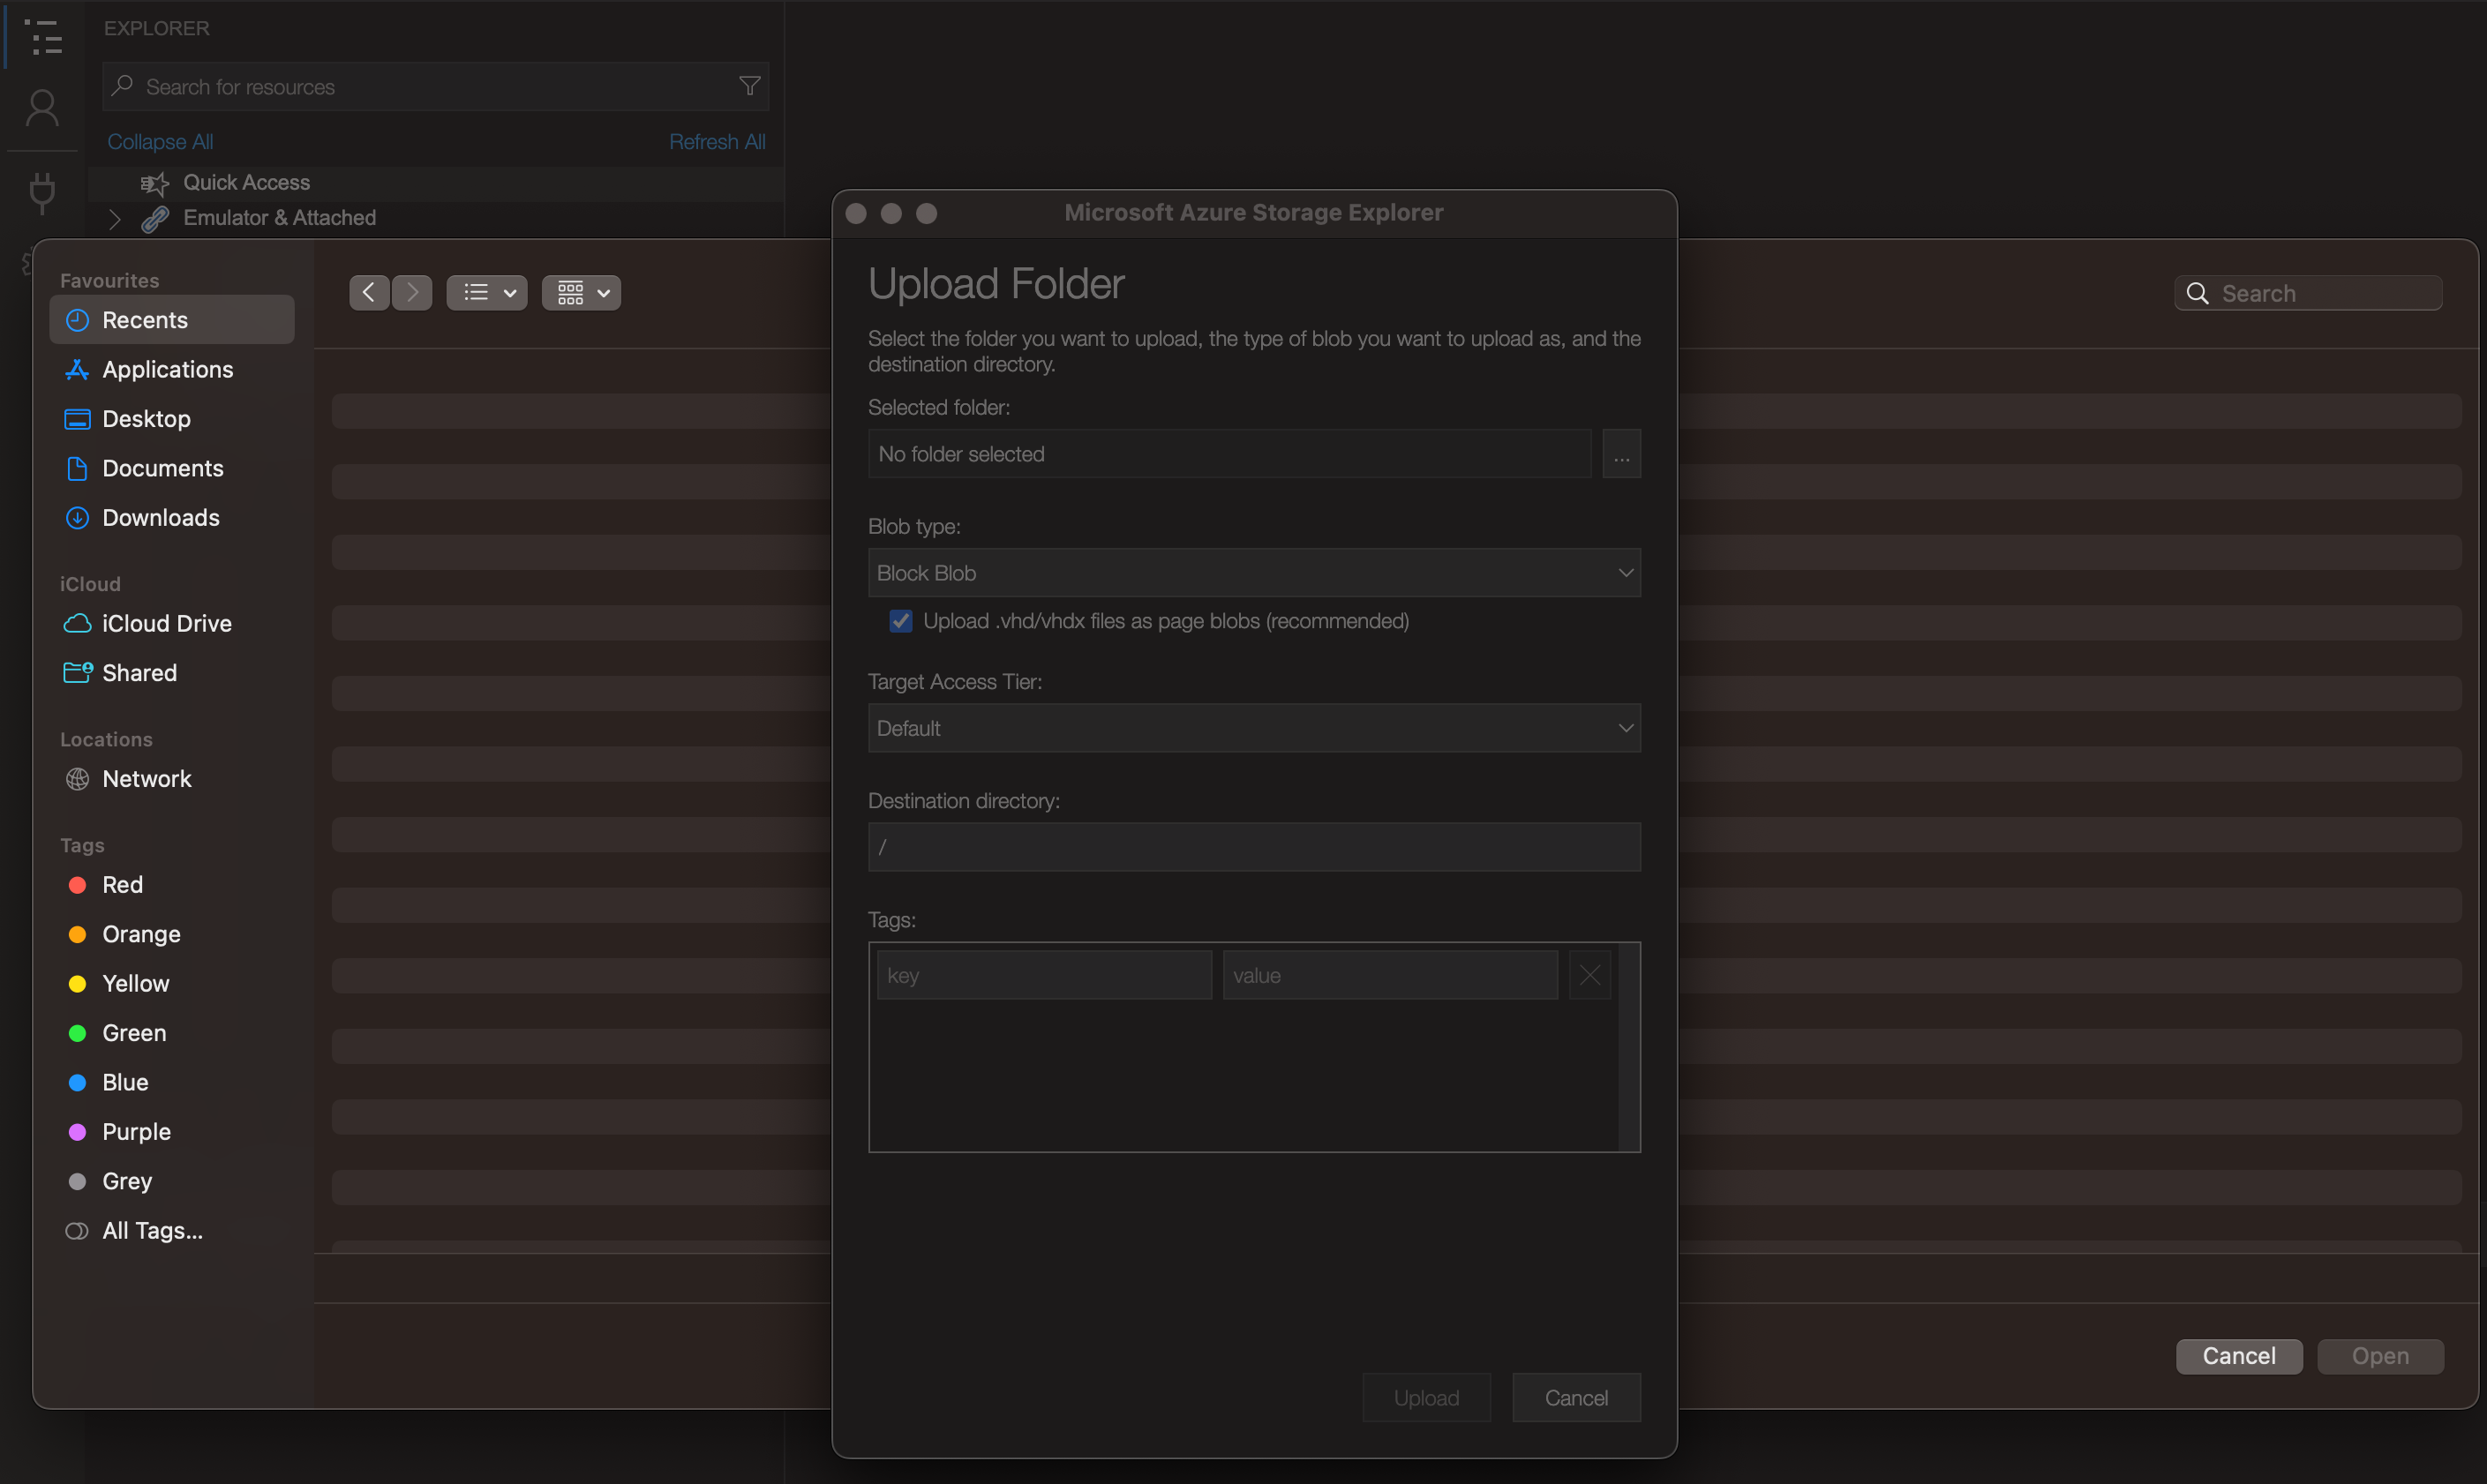The height and width of the screenshot is (1484, 2487).
Task: Click the Refresh All link
Action: tap(717, 142)
